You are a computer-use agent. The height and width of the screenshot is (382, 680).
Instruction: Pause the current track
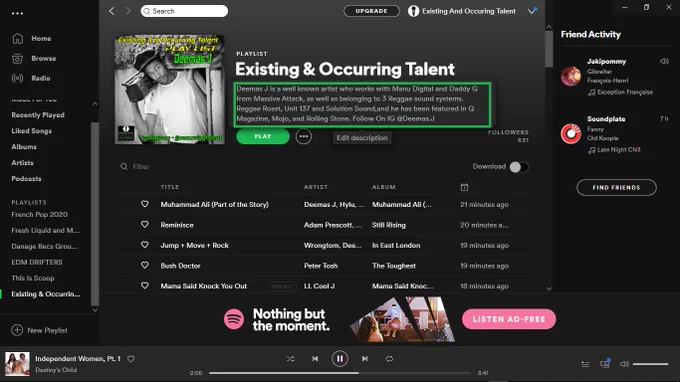(x=340, y=359)
